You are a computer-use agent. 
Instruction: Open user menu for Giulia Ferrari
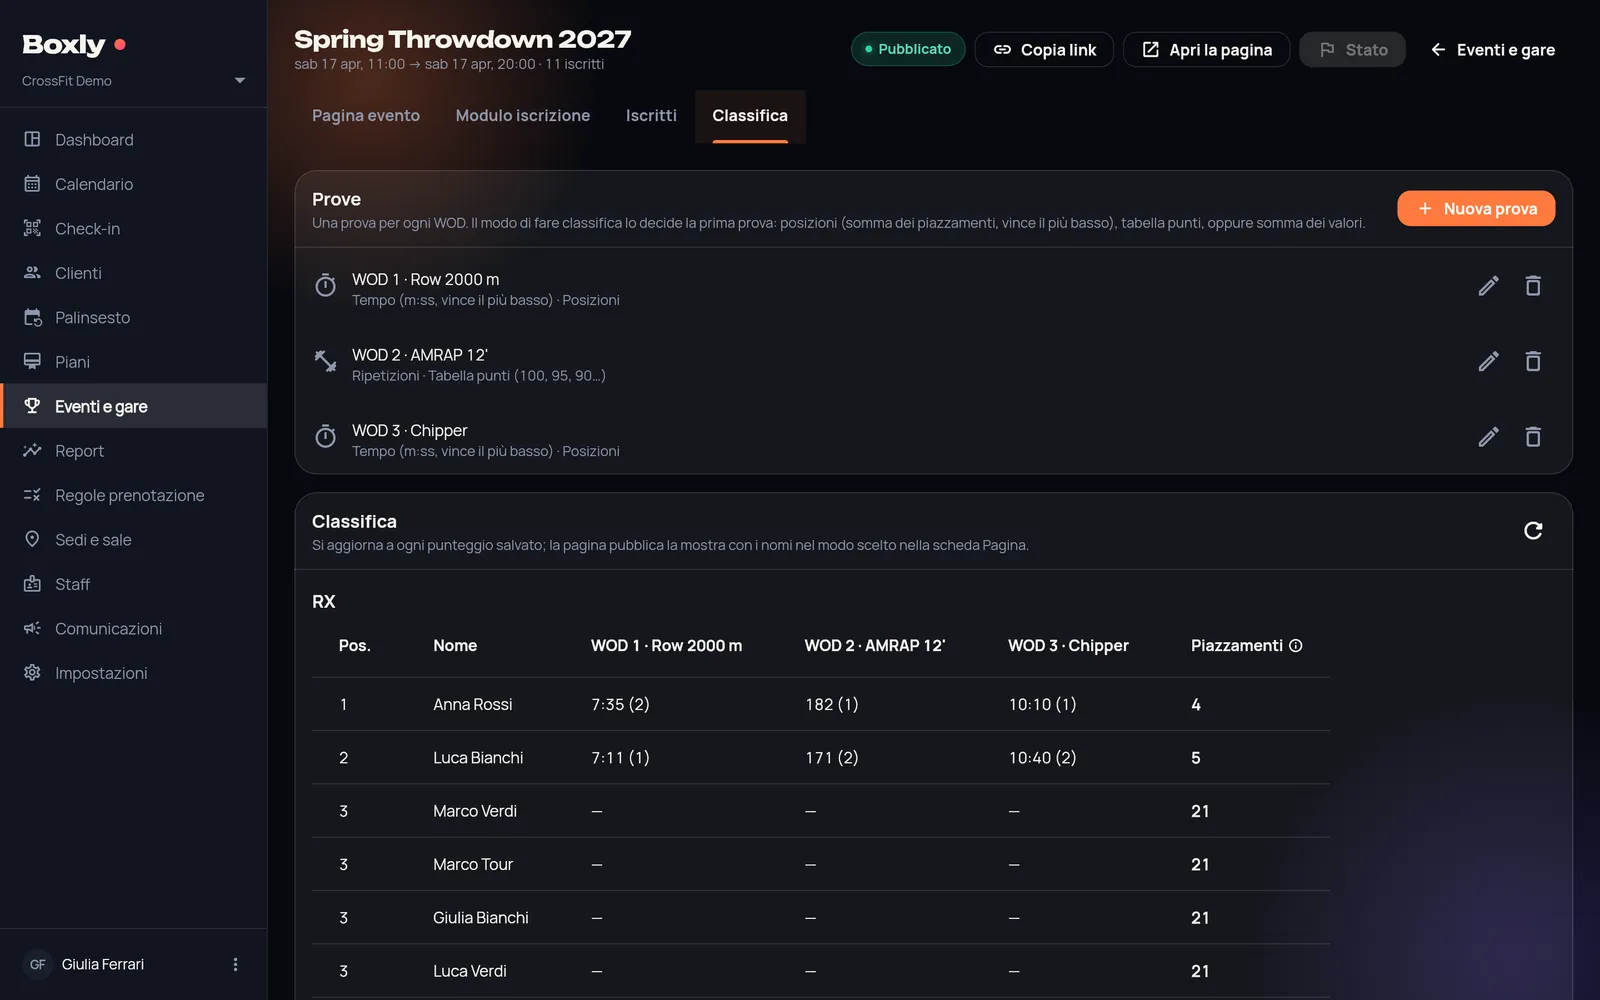click(x=235, y=964)
